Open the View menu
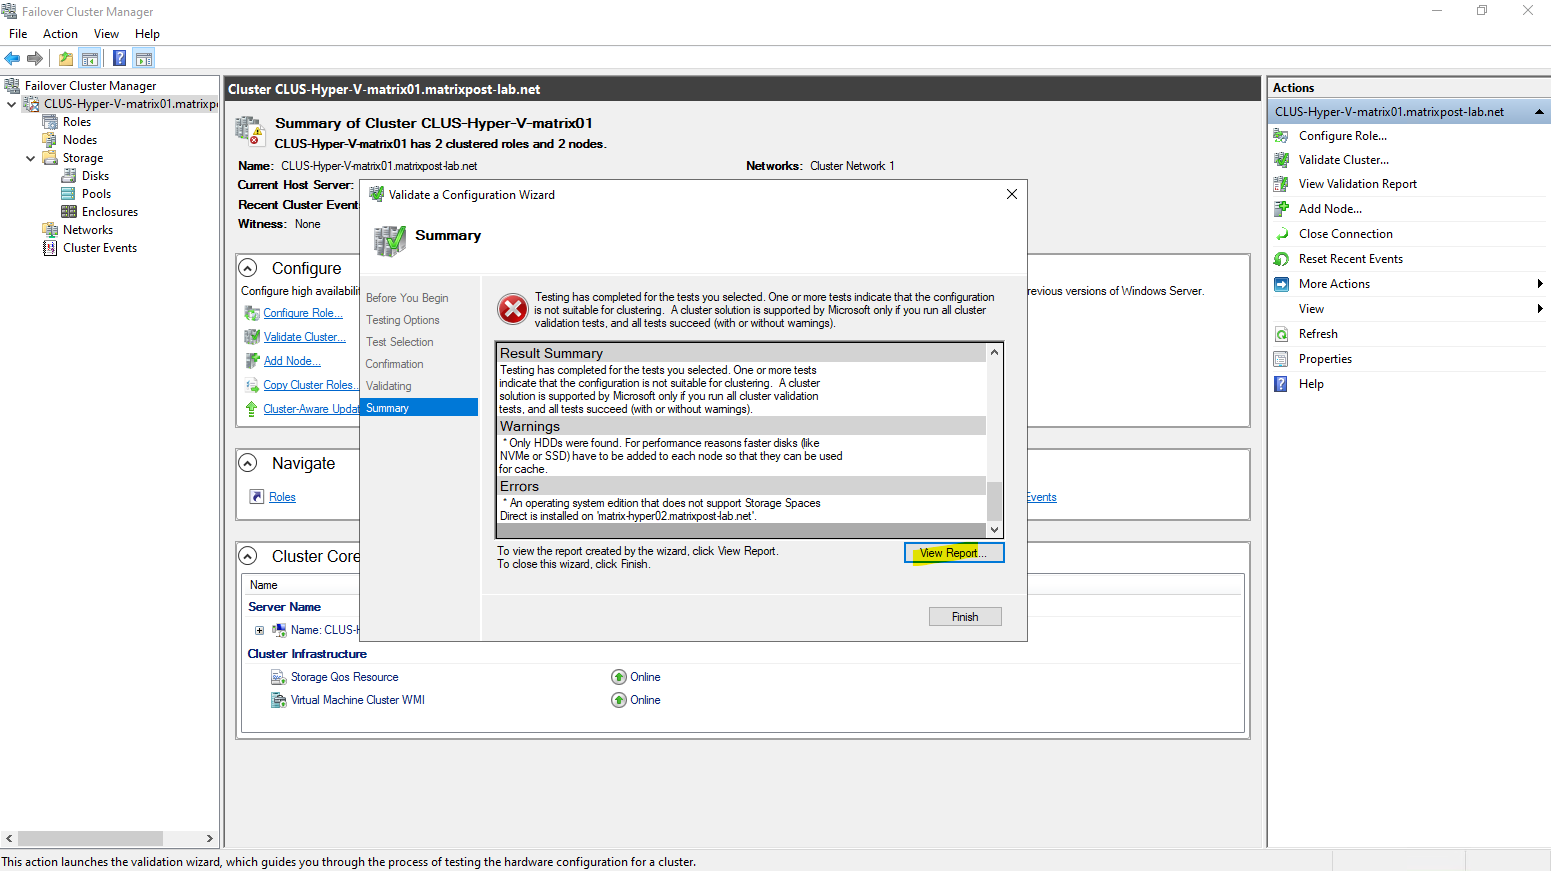The image size is (1551, 871). pyautogui.click(x=106, y=34)
